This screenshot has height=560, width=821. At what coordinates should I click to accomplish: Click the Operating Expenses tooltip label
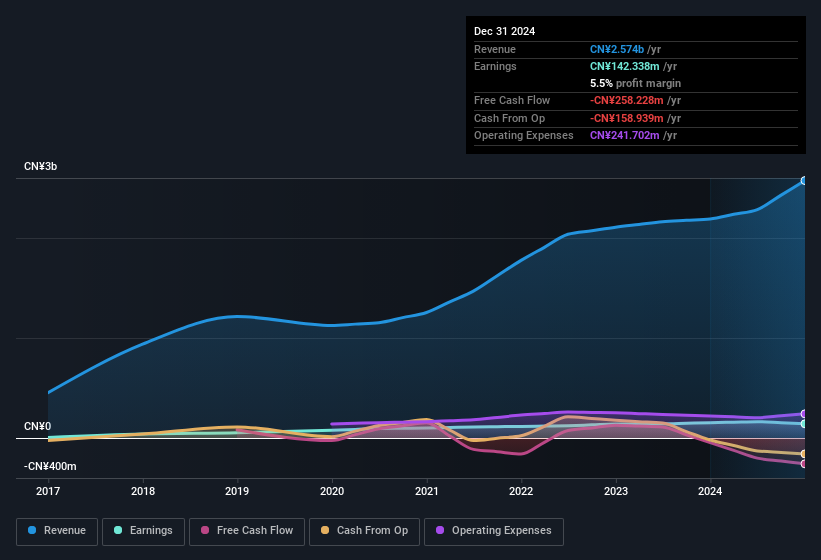524,136
